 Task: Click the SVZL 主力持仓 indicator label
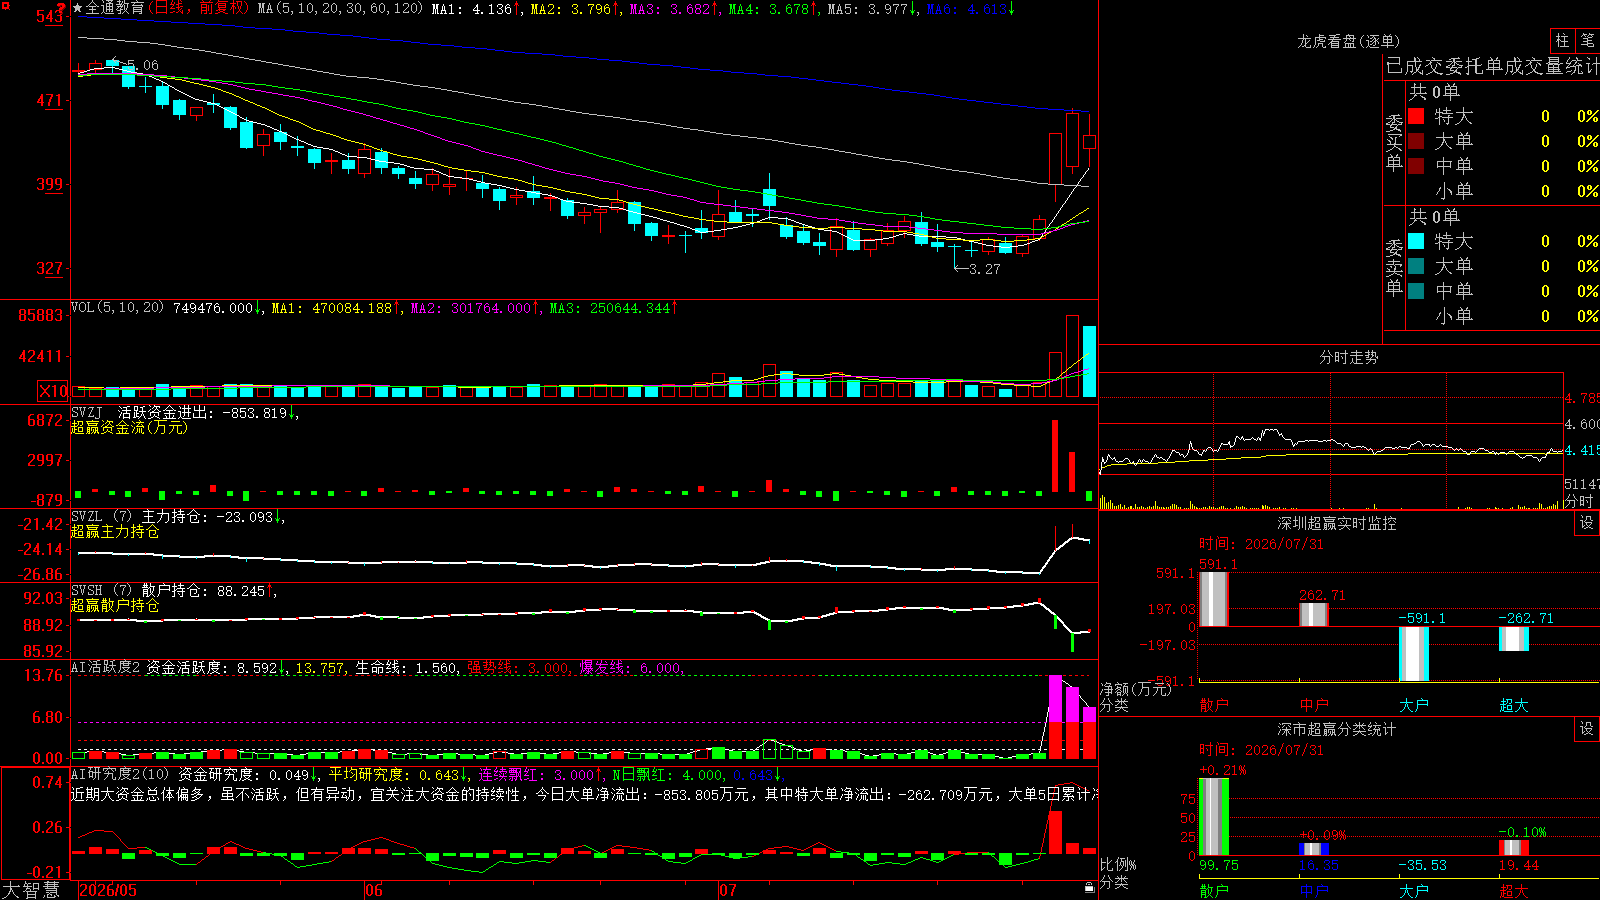pyautogui.click(x=178, y=516)
